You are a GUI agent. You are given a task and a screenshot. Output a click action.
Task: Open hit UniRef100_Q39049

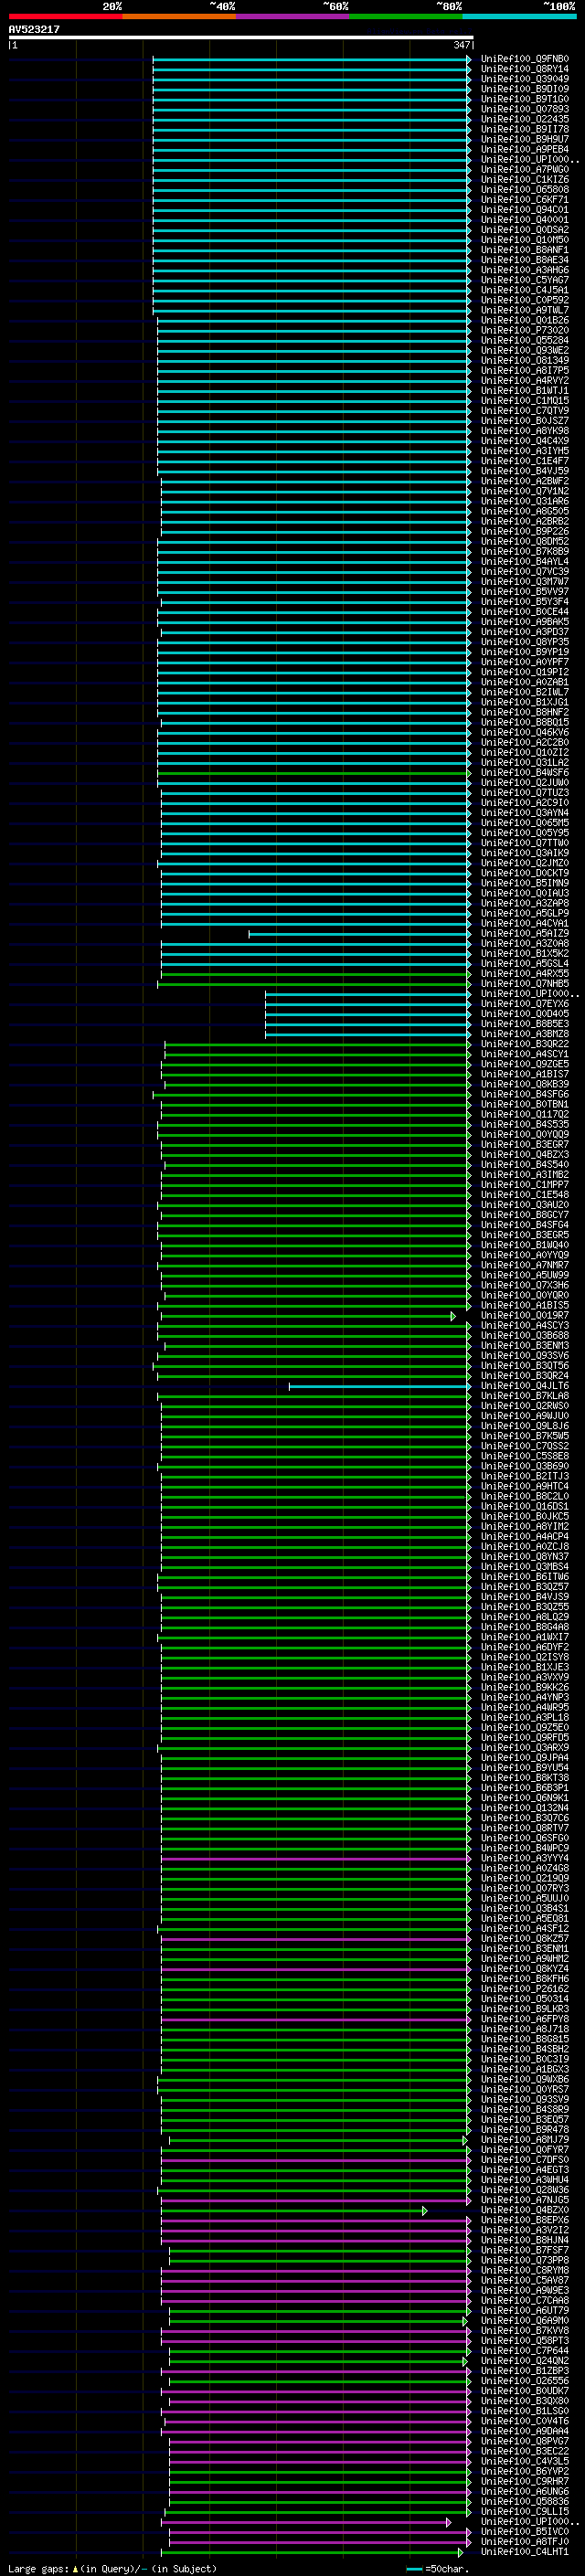click(x=525, y=79)
